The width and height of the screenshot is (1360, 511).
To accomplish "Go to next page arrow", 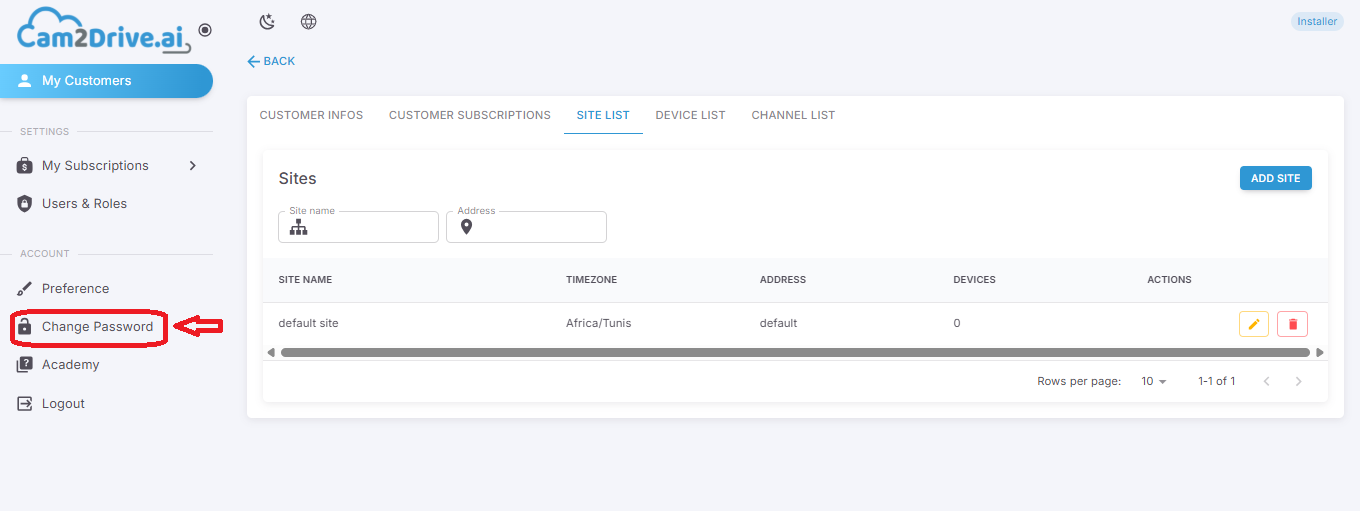I will point(1298,381).
